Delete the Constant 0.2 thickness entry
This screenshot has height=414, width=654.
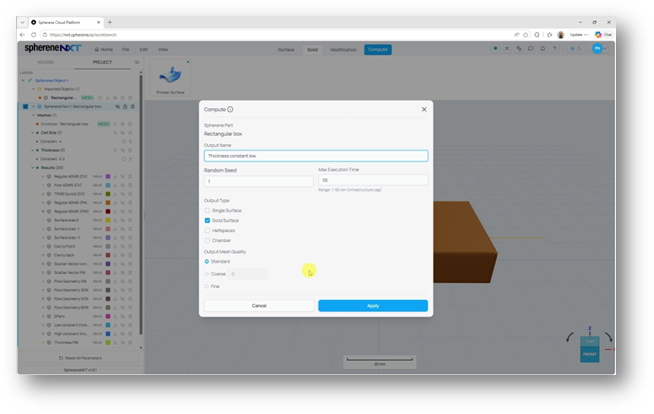(130, 159)
